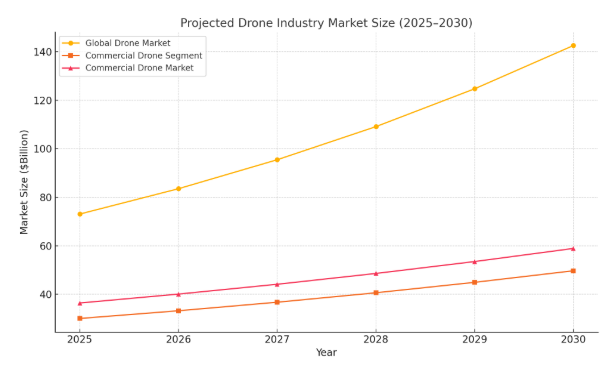Click the y-axis label 'Market Size ($Billion)'
609x366 pixels.
coord(24,182)
